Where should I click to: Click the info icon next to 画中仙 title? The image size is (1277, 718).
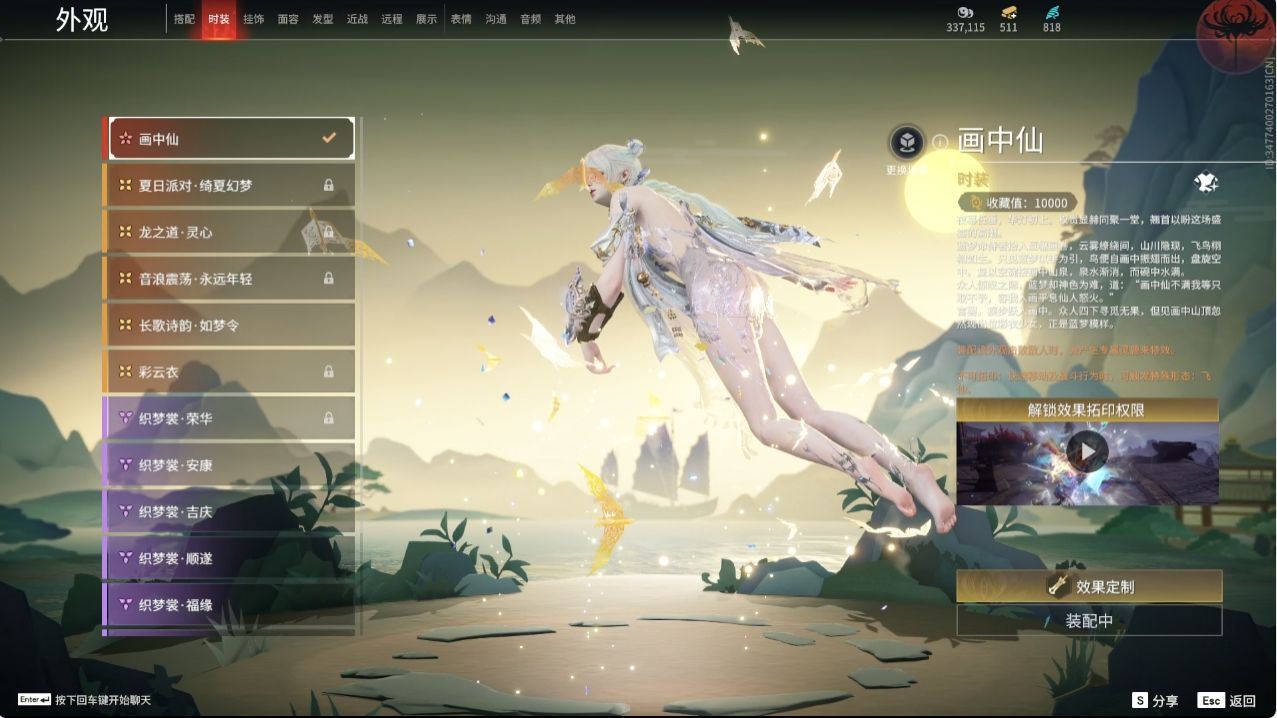coord(940,143)
